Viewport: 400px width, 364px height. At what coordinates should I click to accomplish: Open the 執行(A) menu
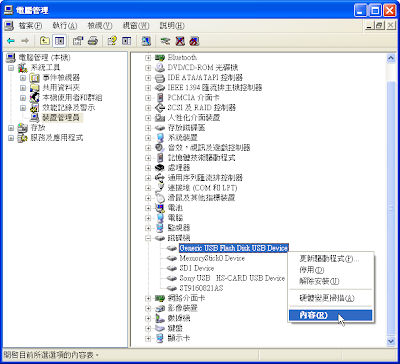tap(65, 26)
